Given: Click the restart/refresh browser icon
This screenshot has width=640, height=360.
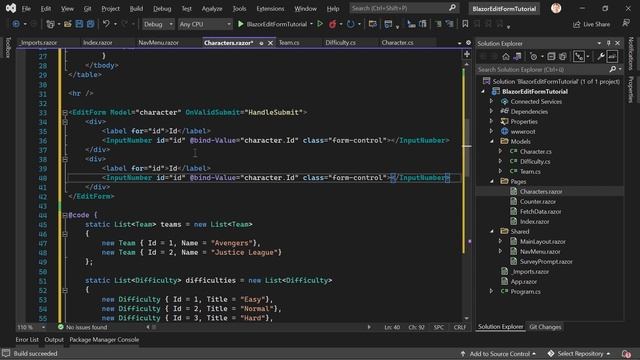Looking at the screenshot, I should point(350,24).
